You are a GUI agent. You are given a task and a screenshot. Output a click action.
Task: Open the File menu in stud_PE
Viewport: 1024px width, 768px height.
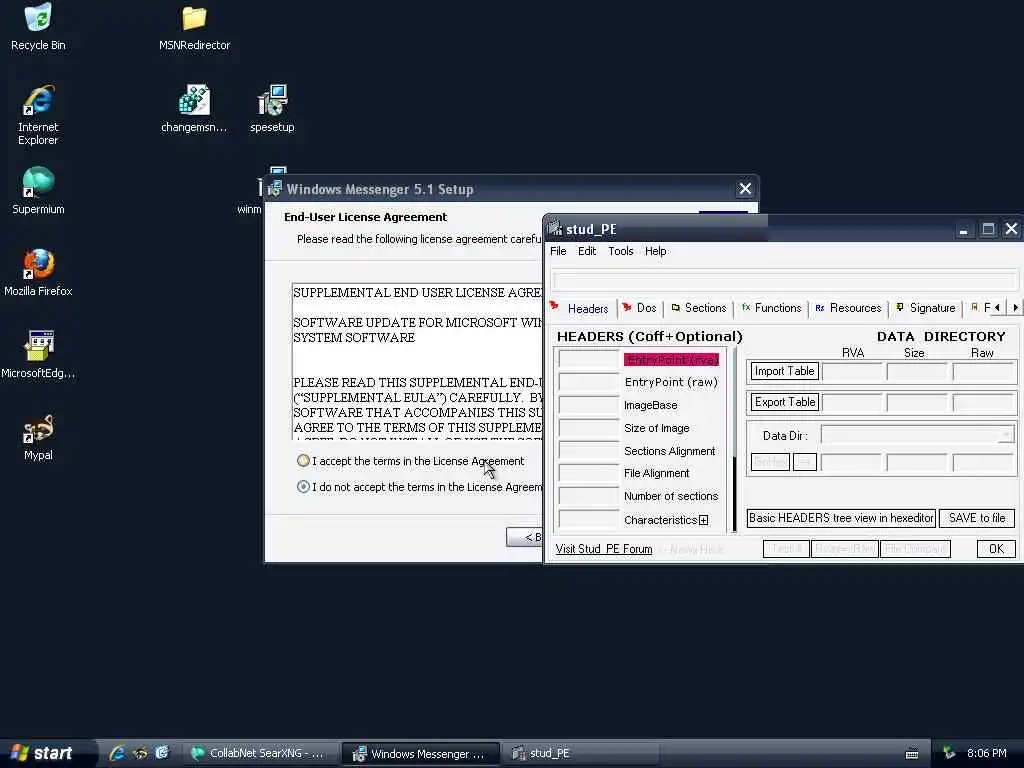coord(558,251)
